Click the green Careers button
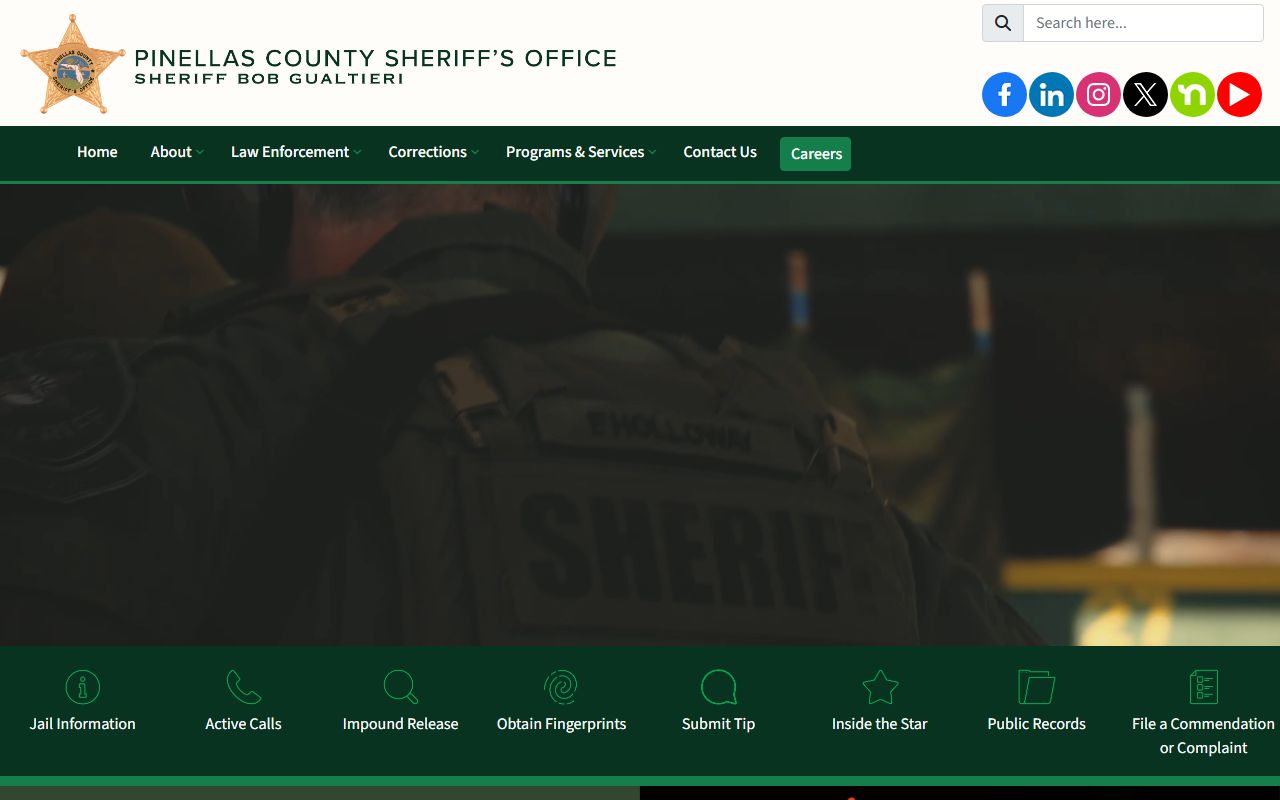Screen dimensions: 1280x800 point(816,154)
